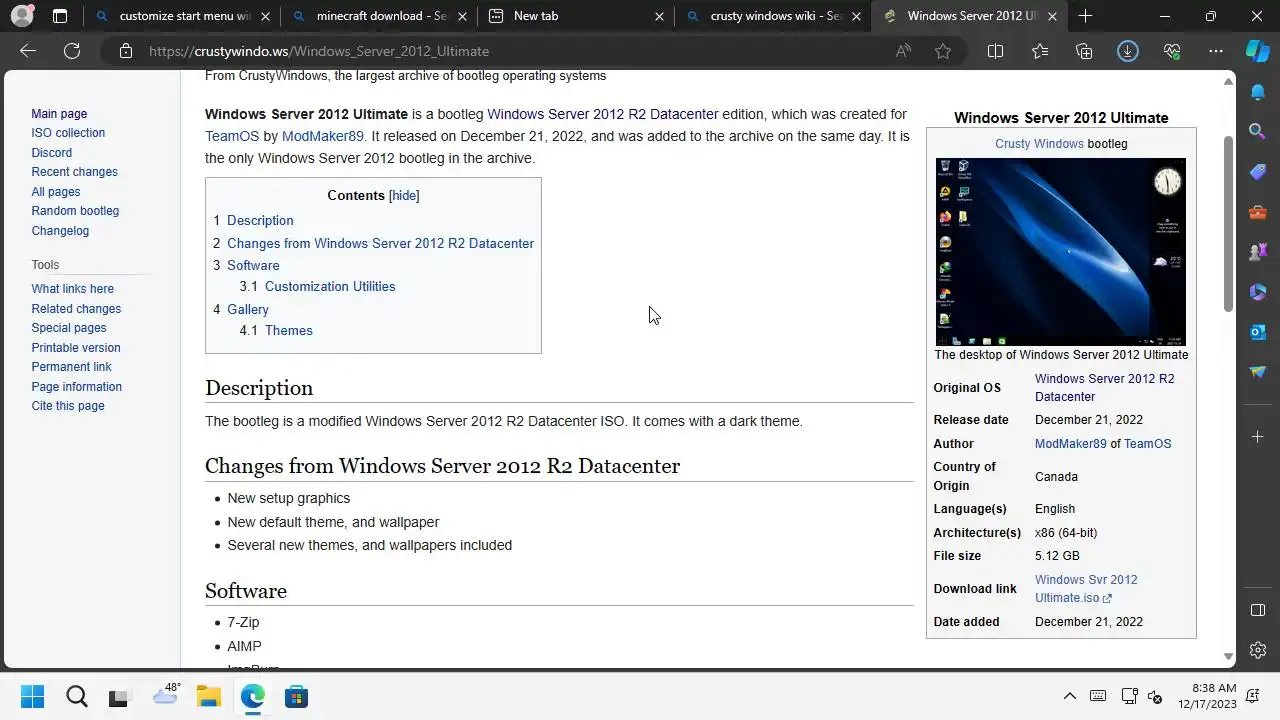Screen dimensions: 1280x720
Task: Open the Windows Svr 2012 Ultimate.iso download link
Action: [x=1085, y=589]
